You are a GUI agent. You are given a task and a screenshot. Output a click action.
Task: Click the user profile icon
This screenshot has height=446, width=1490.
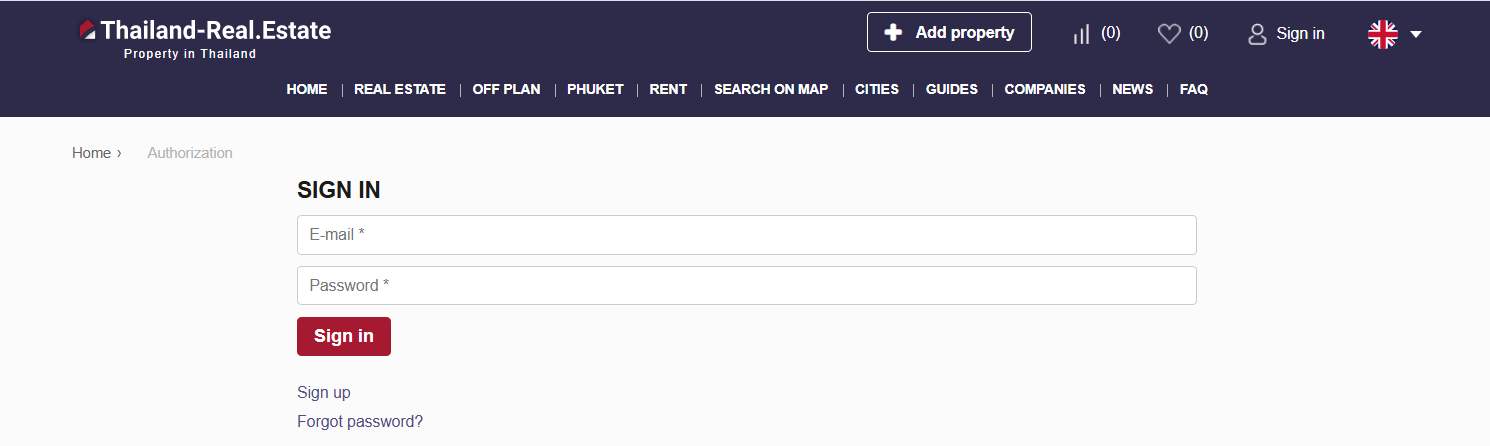click(1257, 34)
